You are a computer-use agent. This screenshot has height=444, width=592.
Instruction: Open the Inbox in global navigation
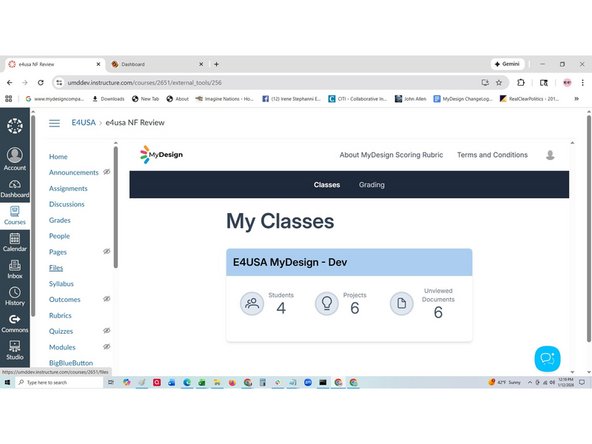click(15, 270)
